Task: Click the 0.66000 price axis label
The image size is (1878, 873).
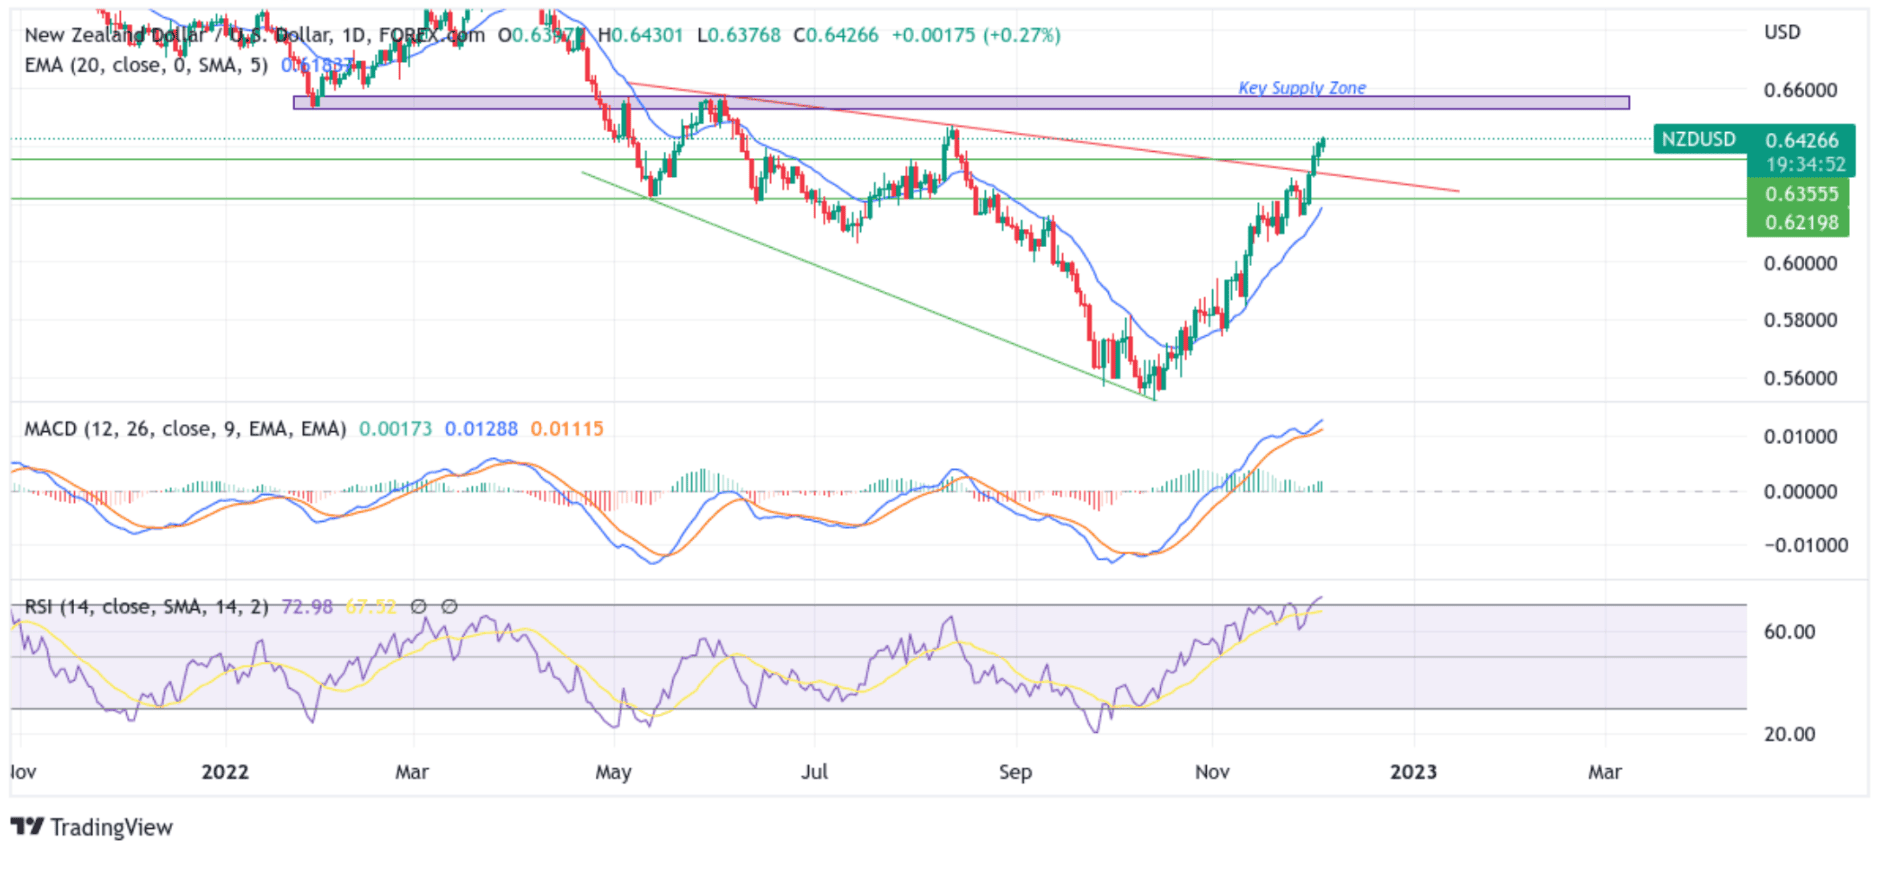Action: coord(1801,90)
